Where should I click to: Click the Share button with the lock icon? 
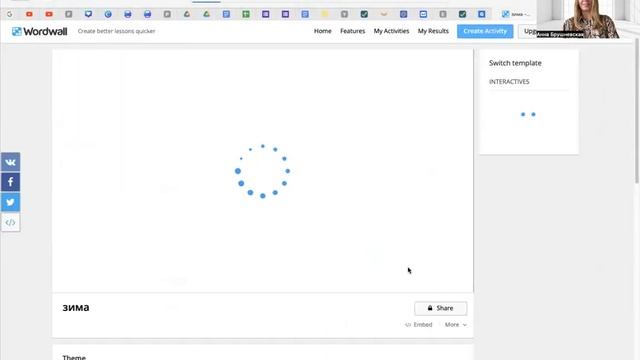[x=440, y=308]
